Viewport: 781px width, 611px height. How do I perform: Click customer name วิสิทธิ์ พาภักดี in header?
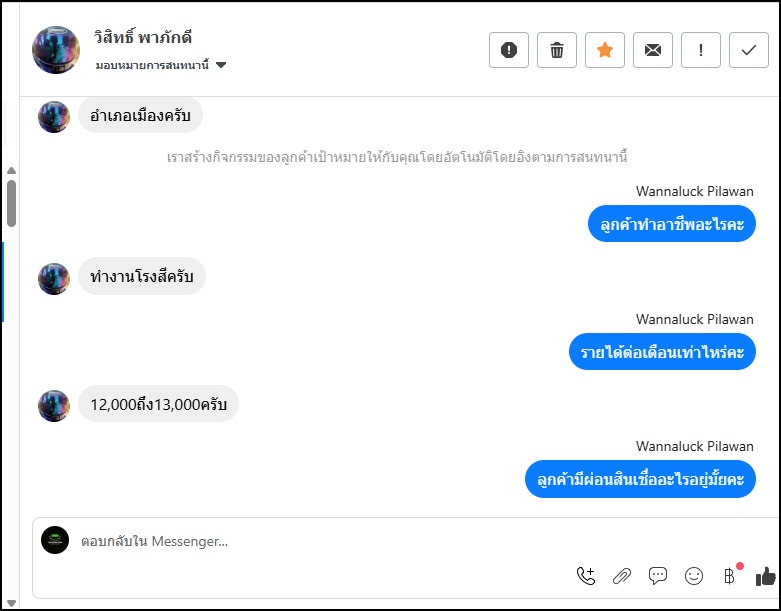pos(144,38)
